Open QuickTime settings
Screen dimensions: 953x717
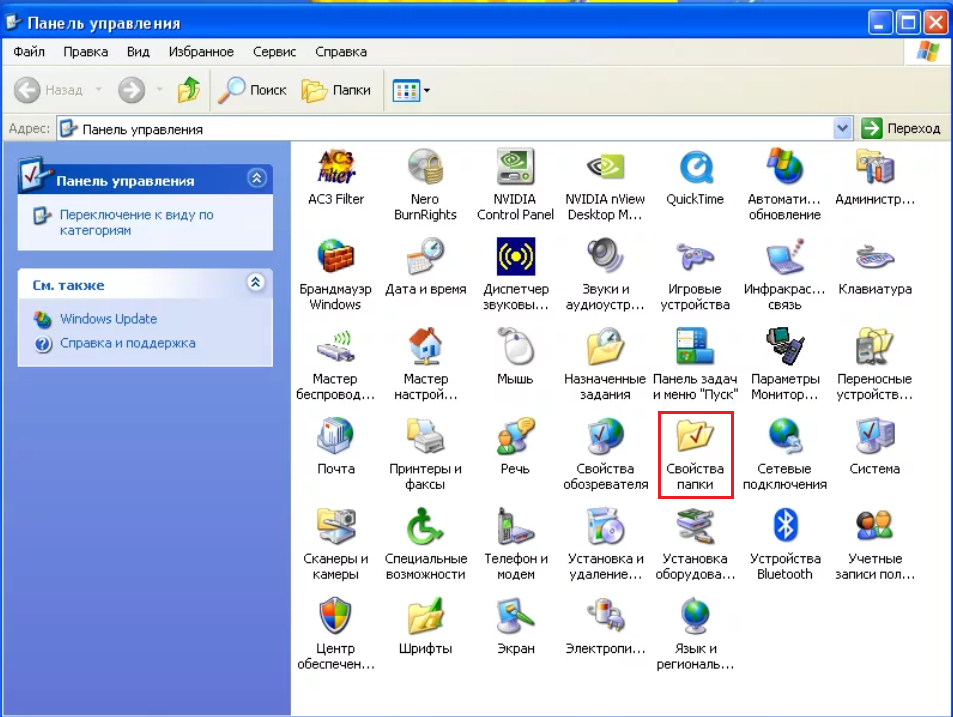tap(695, 177)
